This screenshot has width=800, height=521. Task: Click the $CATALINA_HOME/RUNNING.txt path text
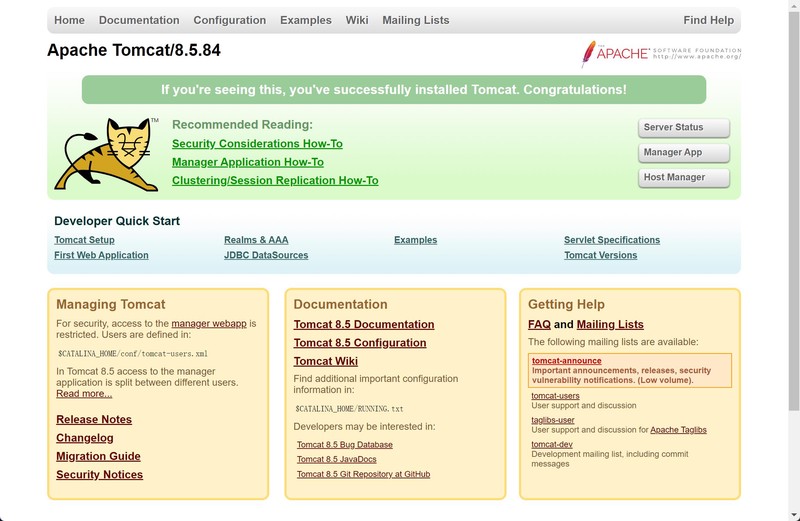coord(349,409)
